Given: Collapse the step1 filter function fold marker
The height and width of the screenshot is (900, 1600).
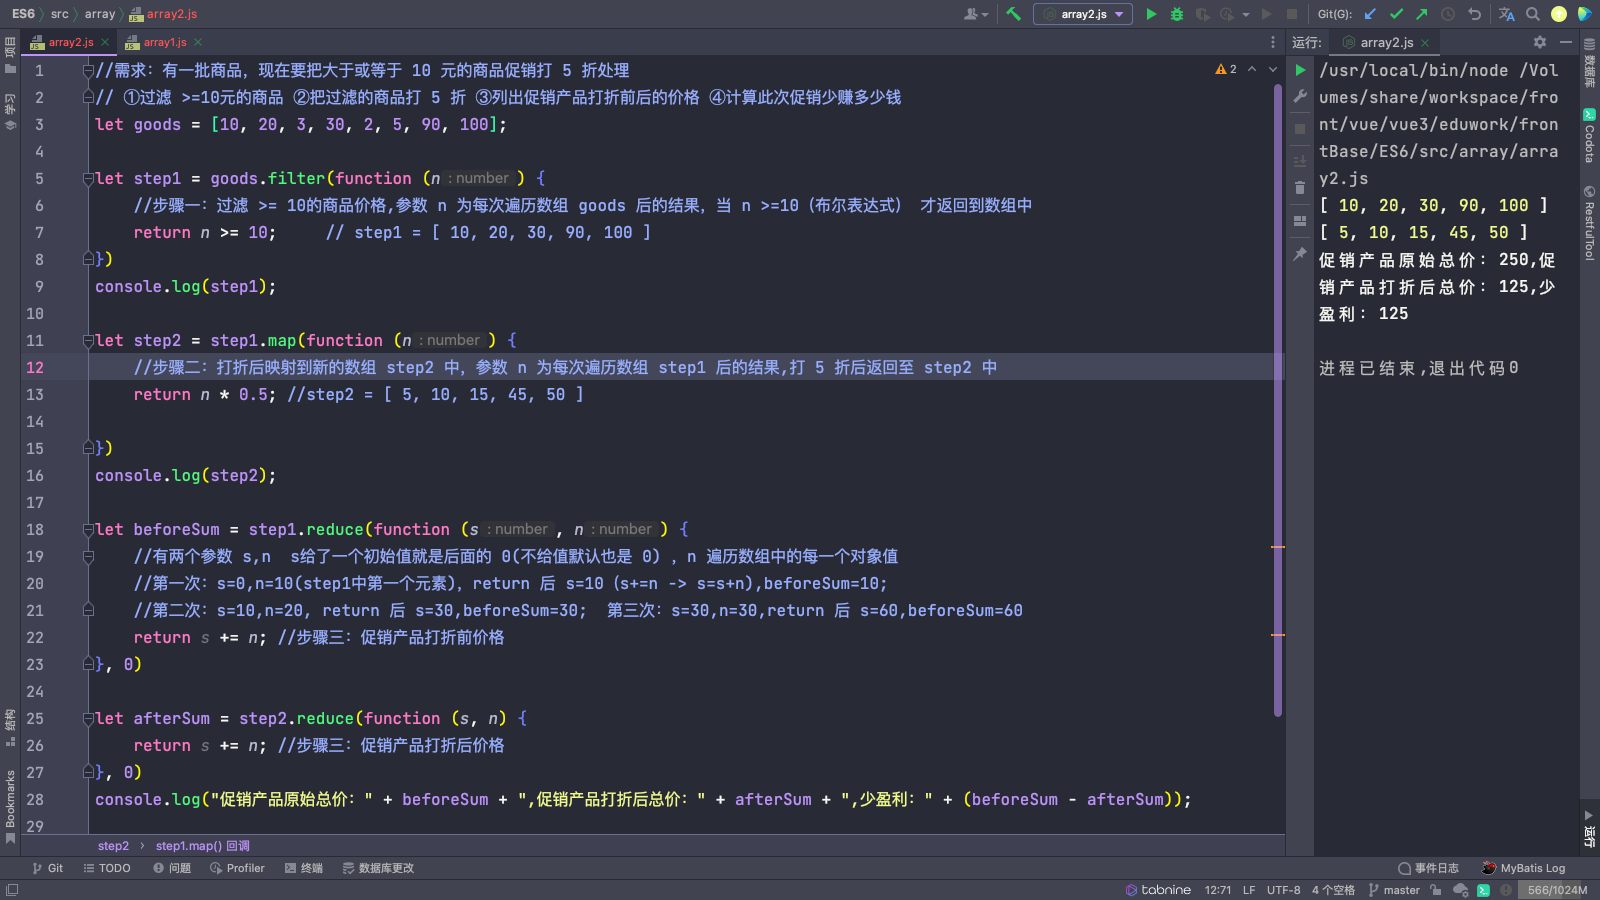Looking at the screenshot, I should click(x=88, y=179).
